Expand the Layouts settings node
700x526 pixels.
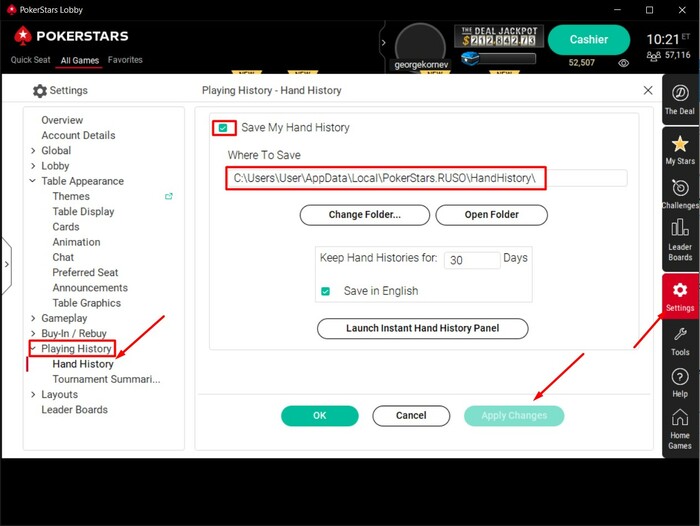33,394
